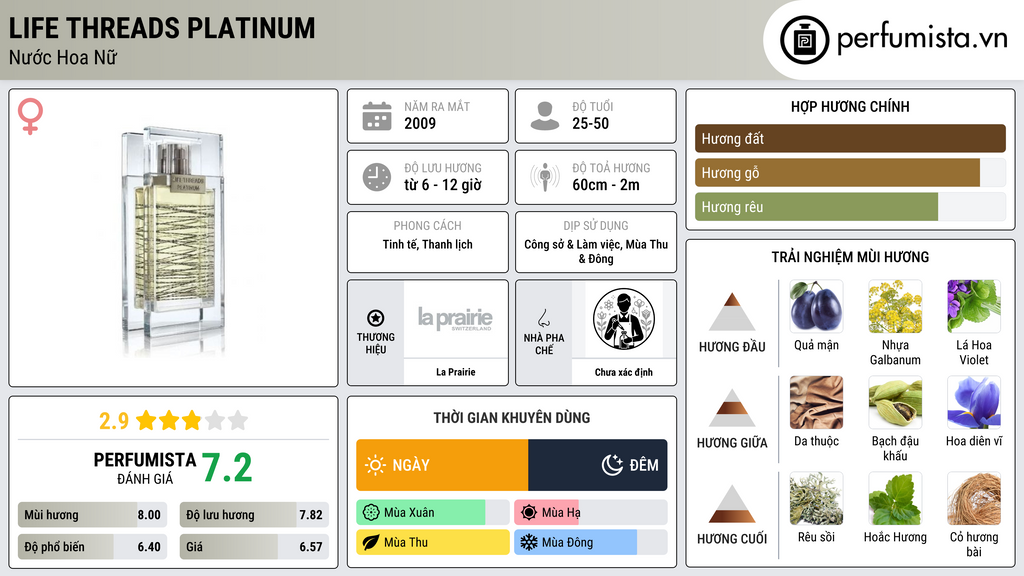This screenshot has width=1024, height=576.
Task: Click the pink female gender symbol icon
Action: [x=30, y=116]
